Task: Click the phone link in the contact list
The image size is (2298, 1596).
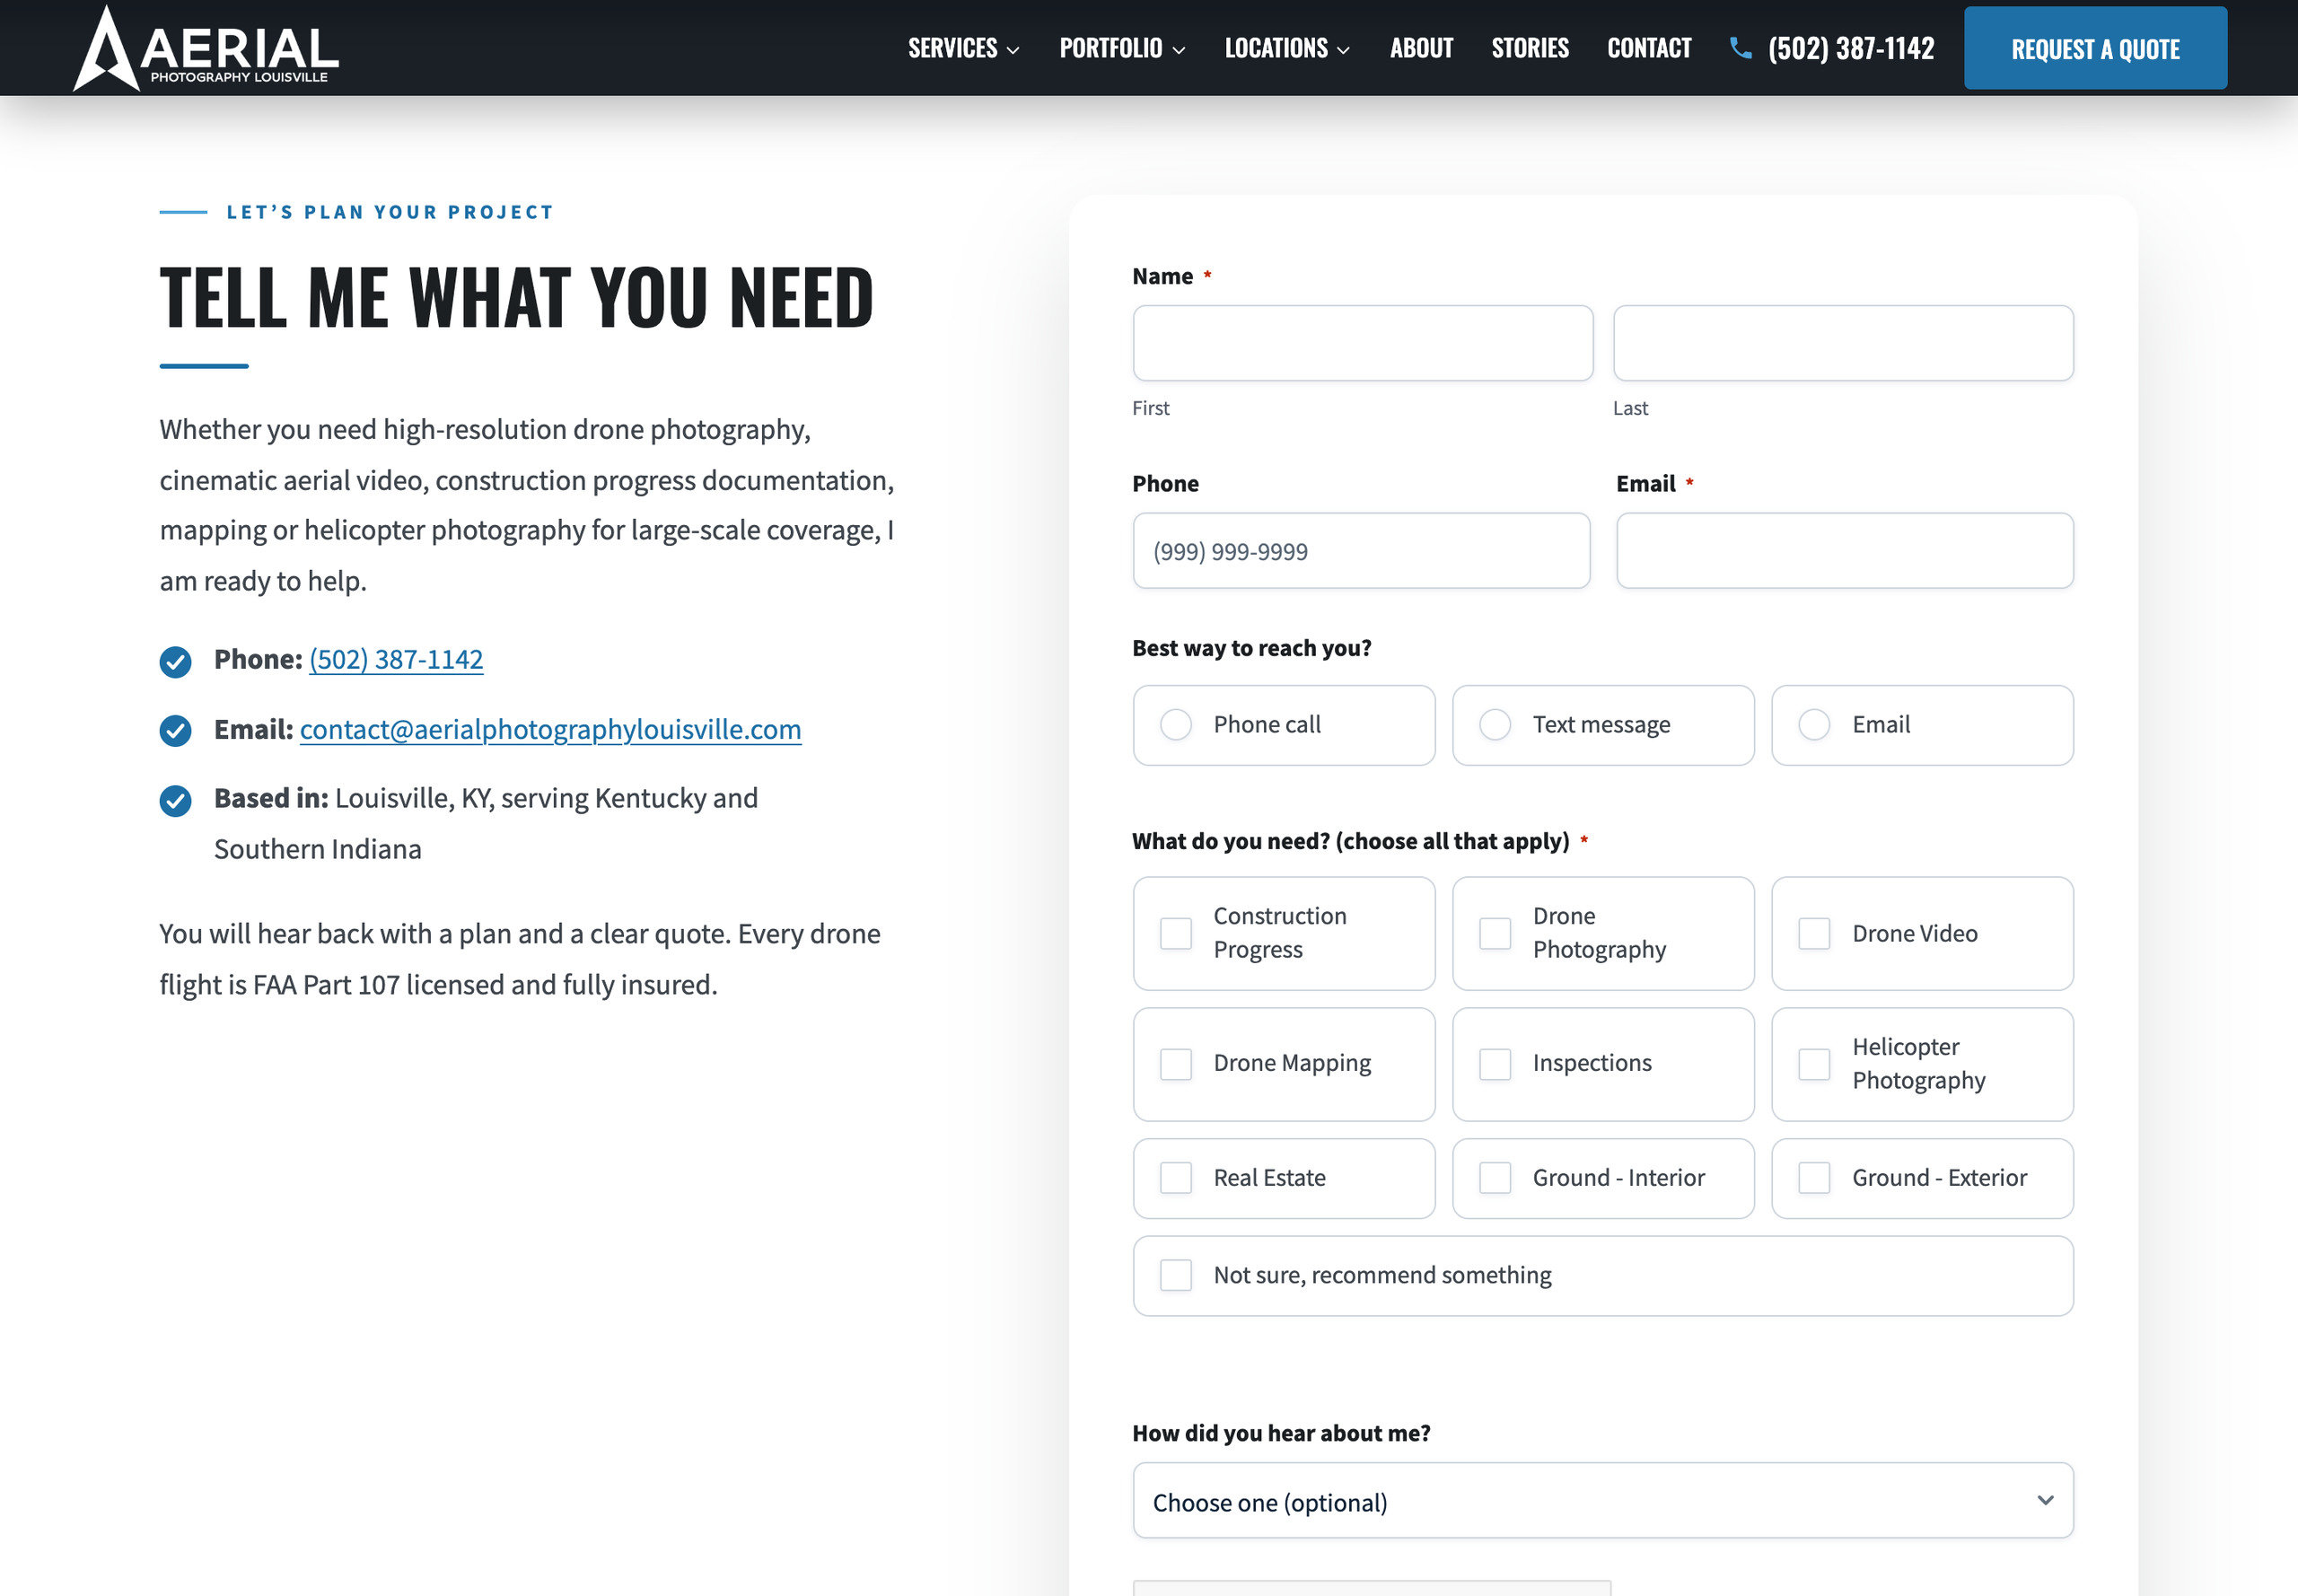Action: pos(396,660)
